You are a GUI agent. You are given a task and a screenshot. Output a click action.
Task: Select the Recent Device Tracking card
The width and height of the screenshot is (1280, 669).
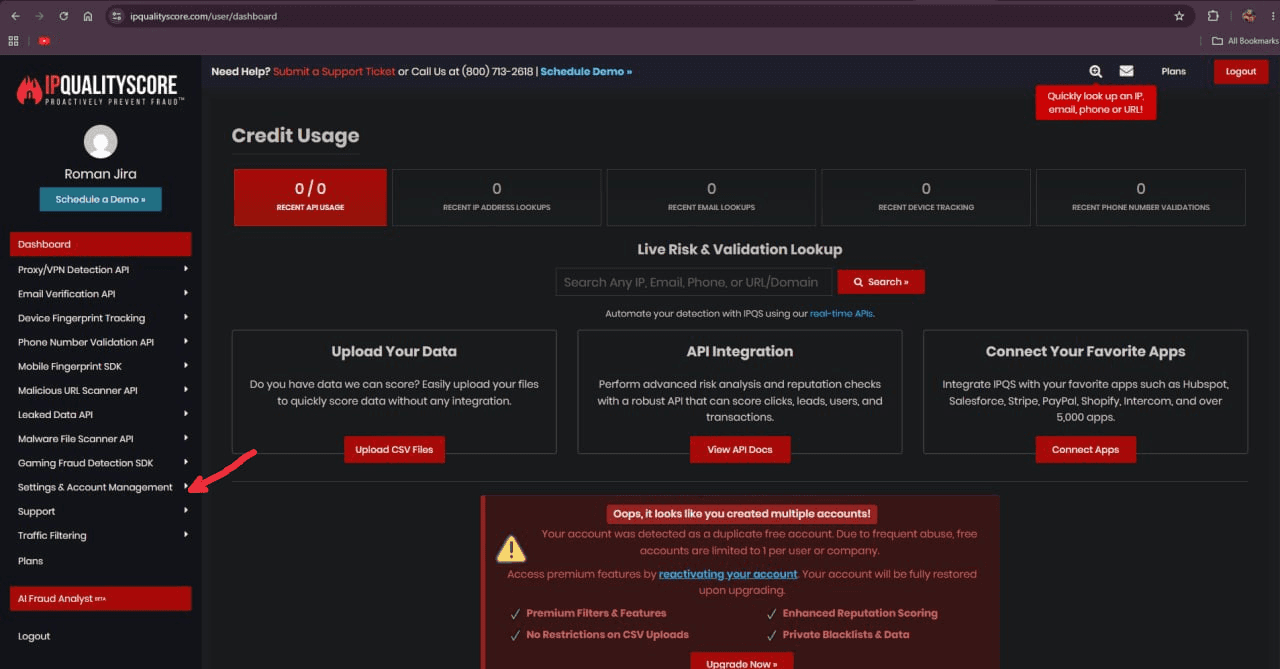pos(926,197)
